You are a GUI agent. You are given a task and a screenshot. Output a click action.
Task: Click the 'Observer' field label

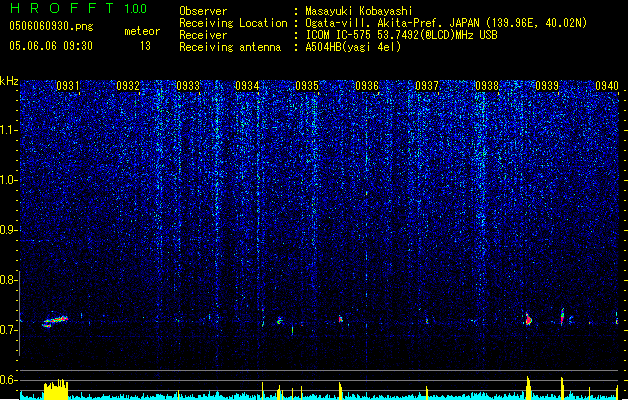[x=203, y=11]
